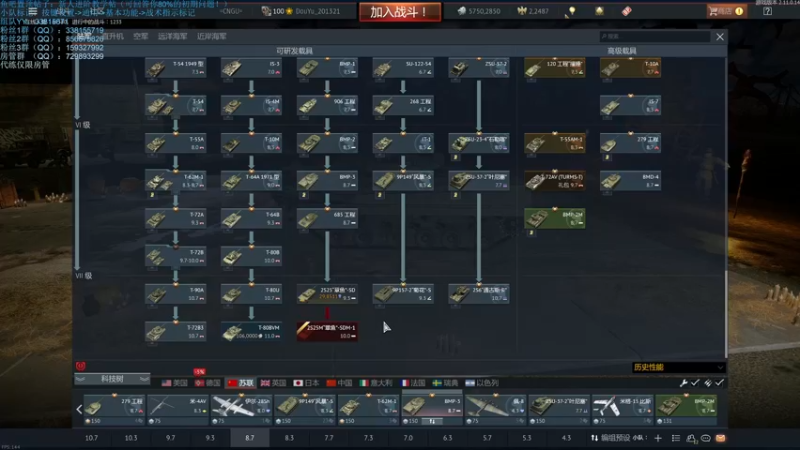Open the list icon in bottom bar

tap(676, 438)
